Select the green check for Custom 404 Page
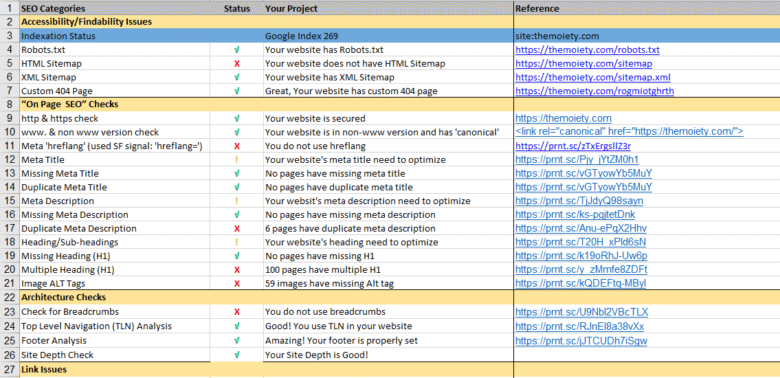 click(x=237, y=92)
